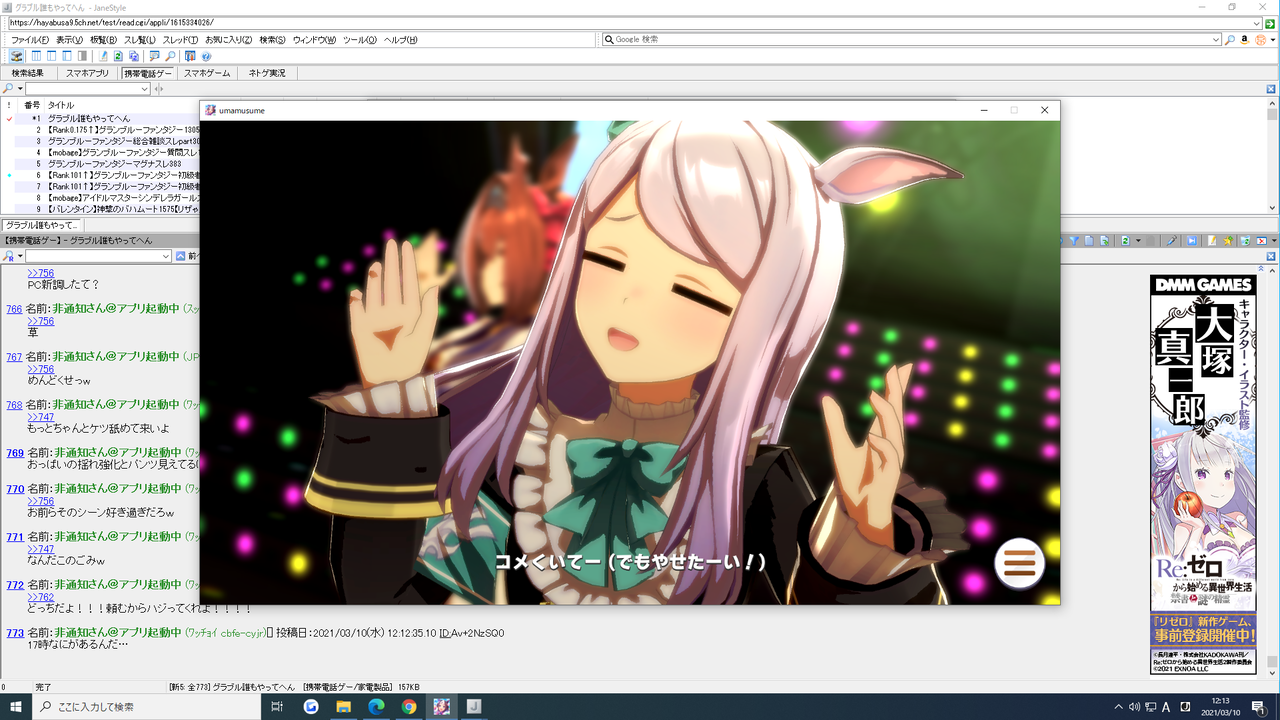Image resolution: width=1280 pixels, height=720 pixels.
Task: Click the タイトル column header
Action: click(61, 105)
